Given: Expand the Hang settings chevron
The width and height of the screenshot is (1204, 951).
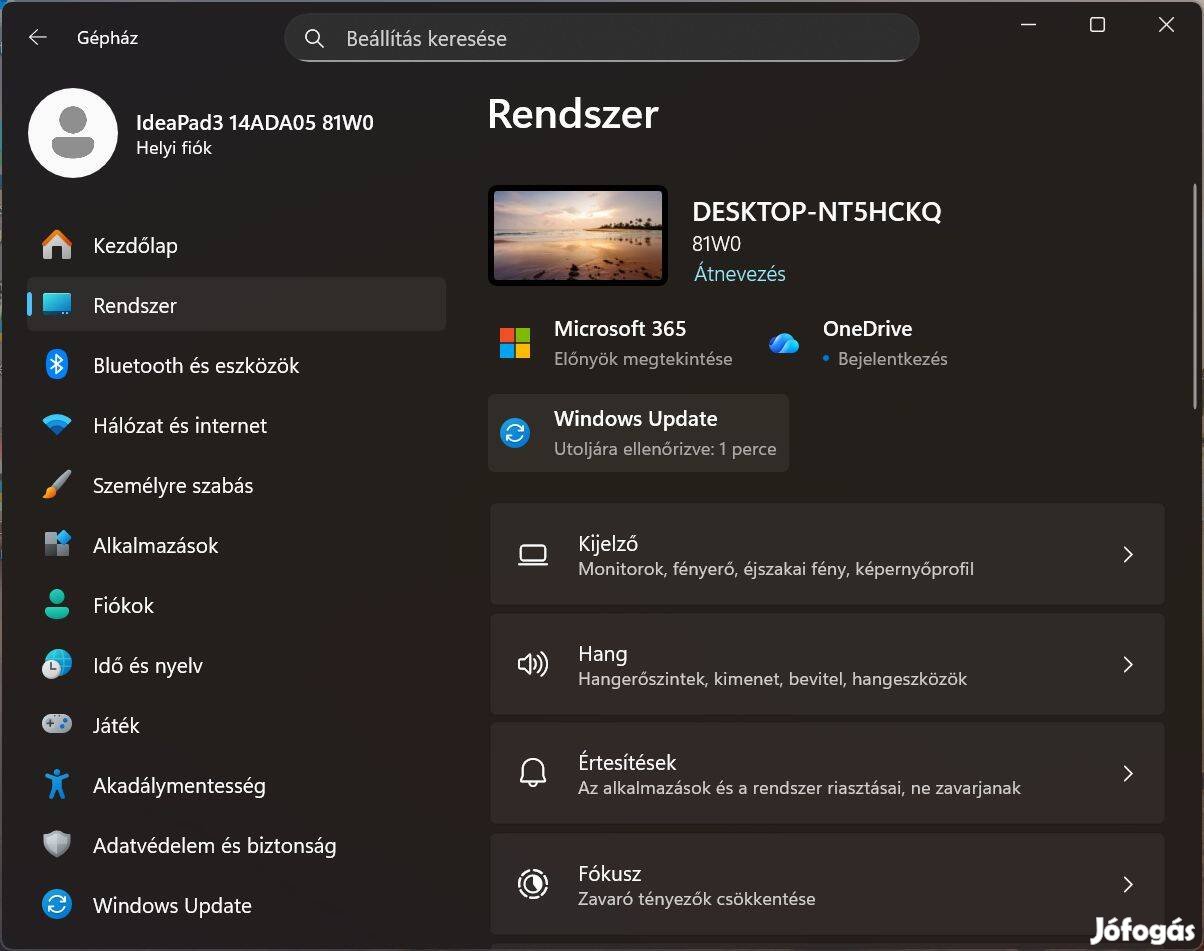Looking at the screenshot, I should (1128, 664).
